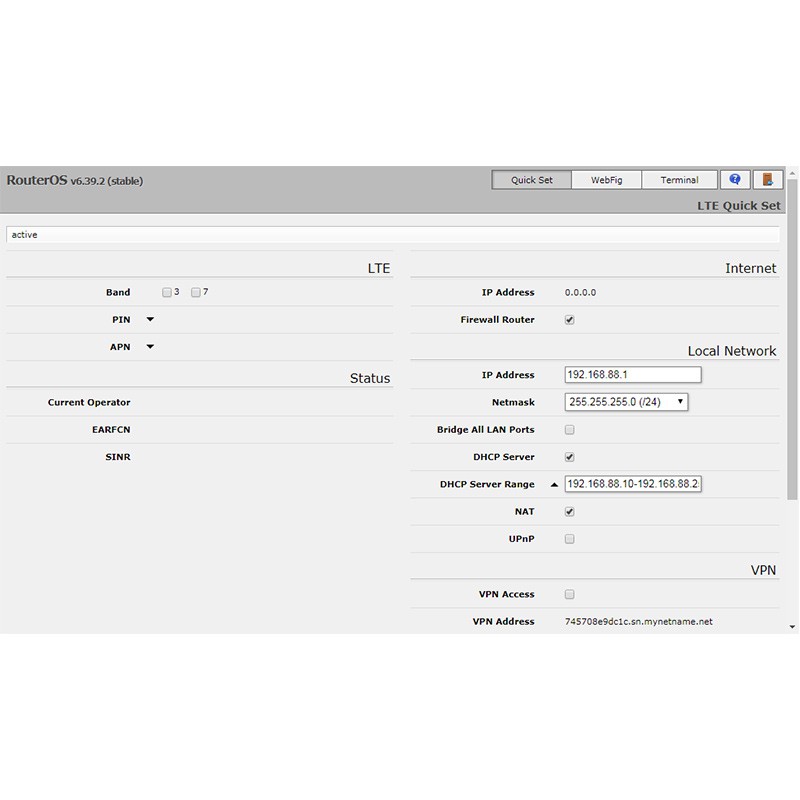Expand the APN field arrow

coord(150,347)
